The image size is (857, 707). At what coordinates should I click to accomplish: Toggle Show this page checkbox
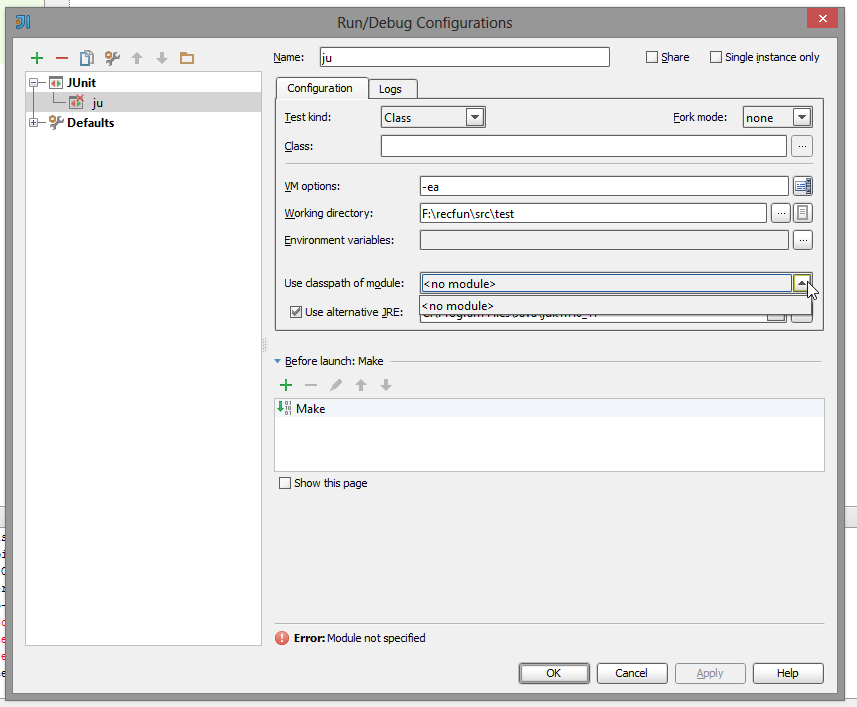285,483
